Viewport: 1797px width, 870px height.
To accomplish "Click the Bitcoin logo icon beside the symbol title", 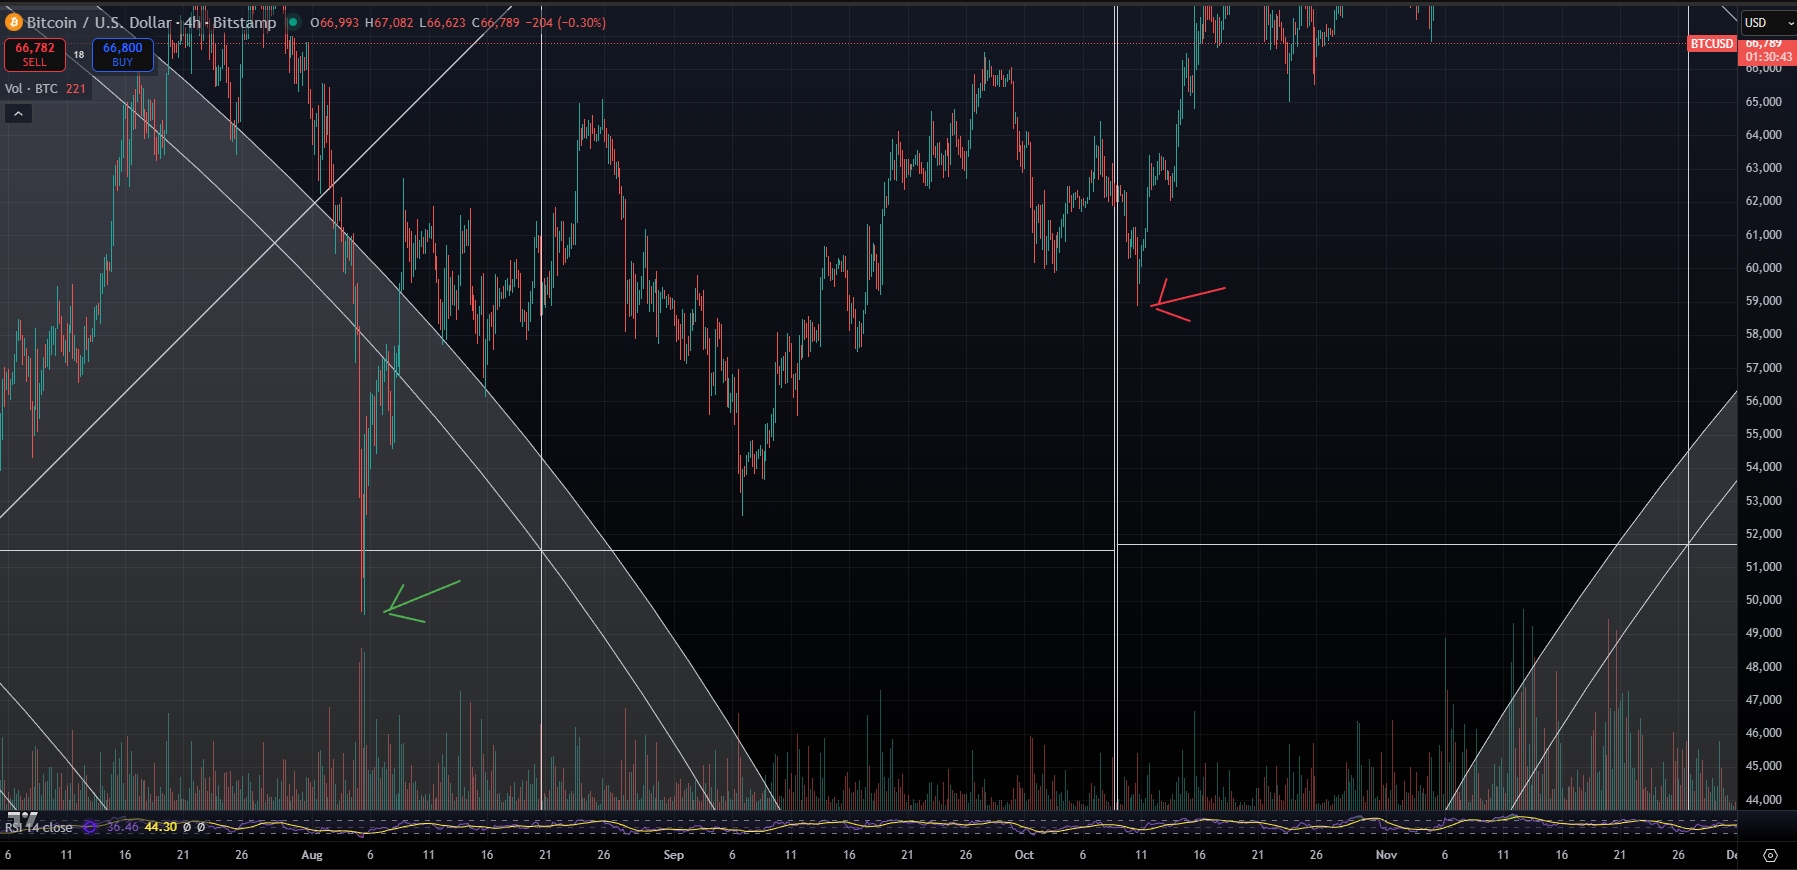I will pos(13,22).
